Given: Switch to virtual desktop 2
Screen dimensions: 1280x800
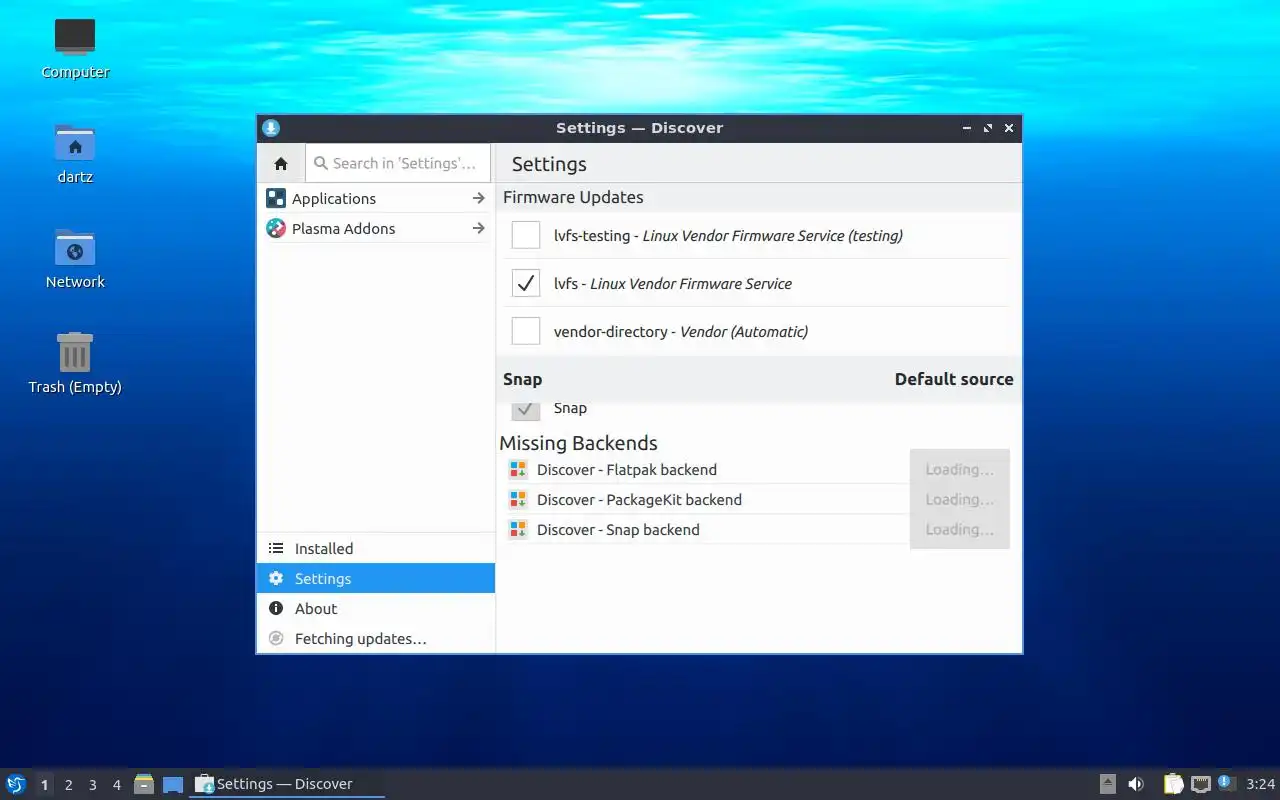Looking at the screenshot, I should tap(68, 785).
